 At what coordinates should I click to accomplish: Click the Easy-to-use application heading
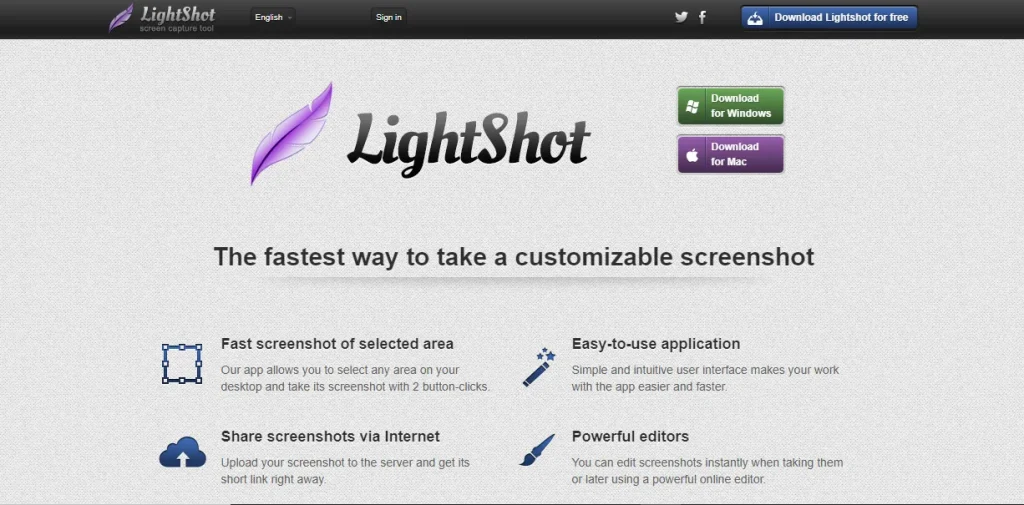pyautogui.click(x=656, y=344)
